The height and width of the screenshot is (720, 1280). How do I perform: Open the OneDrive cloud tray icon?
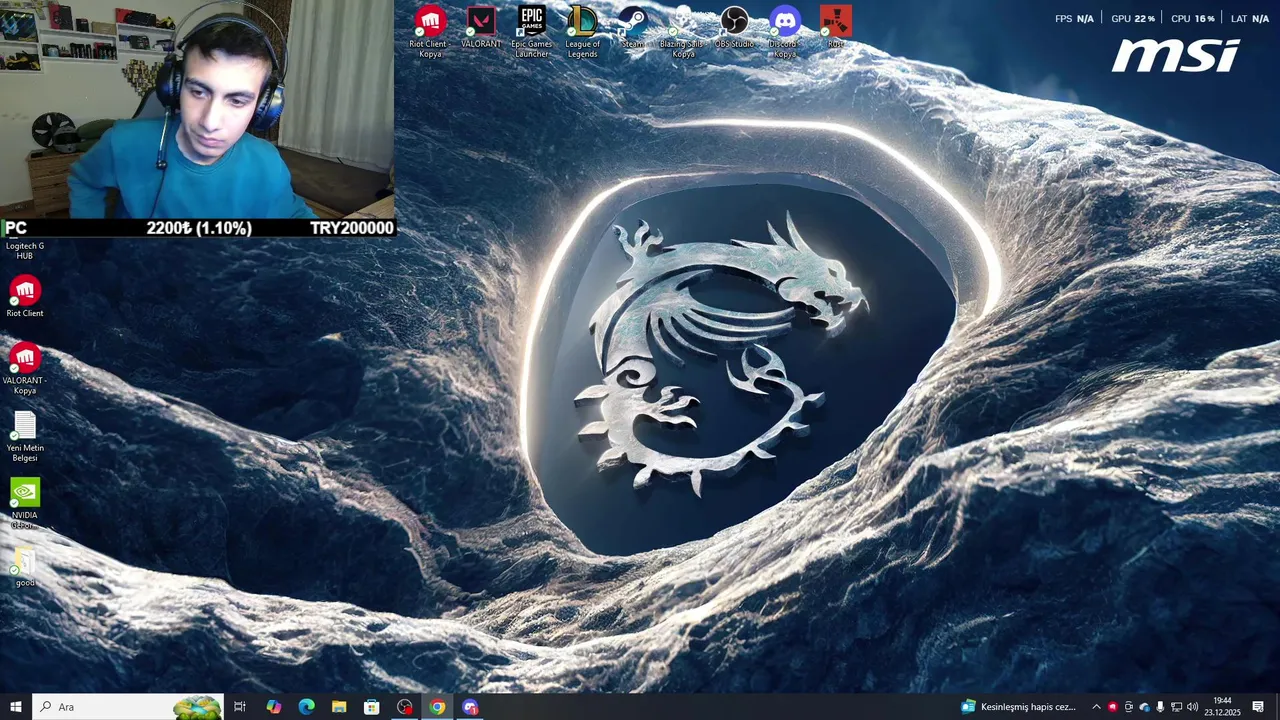[x=1144, y=707]
